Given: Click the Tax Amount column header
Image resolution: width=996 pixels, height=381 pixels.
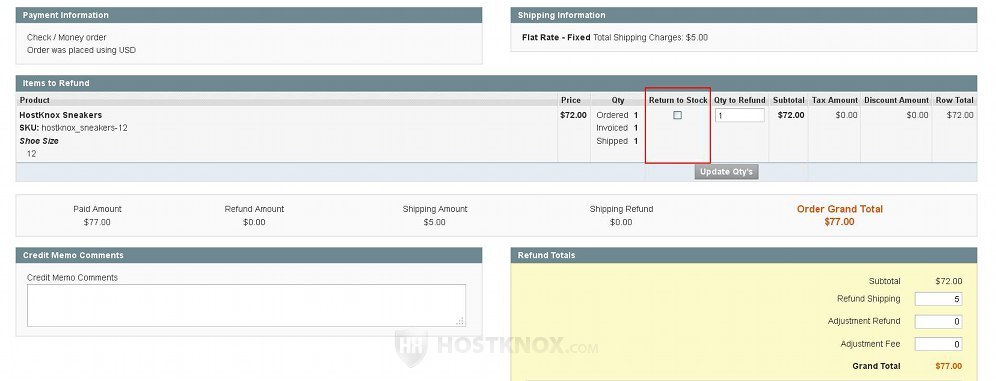Looking at the screenshot, I should point(835,100).
